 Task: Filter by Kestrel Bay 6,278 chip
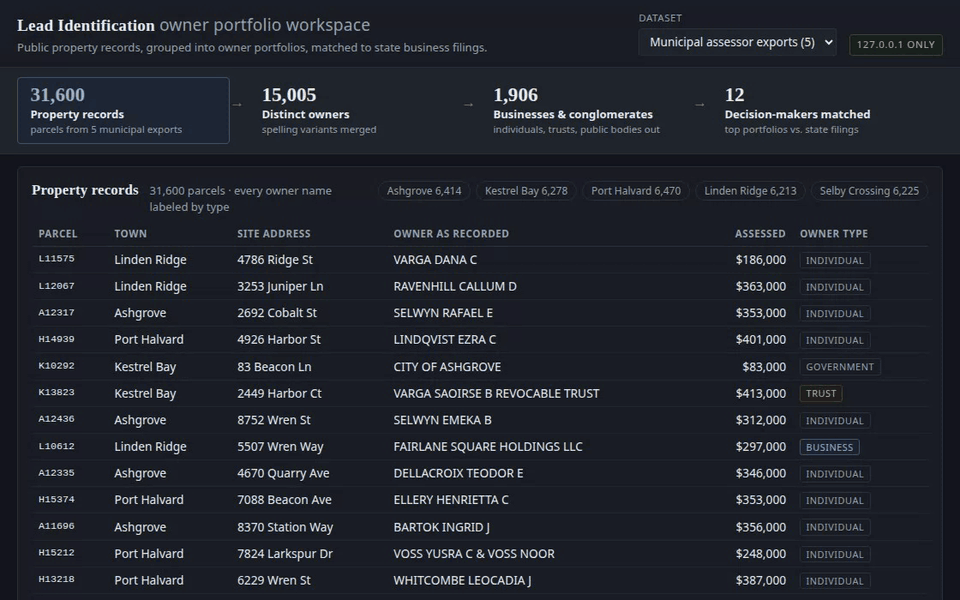pos(527,191)
